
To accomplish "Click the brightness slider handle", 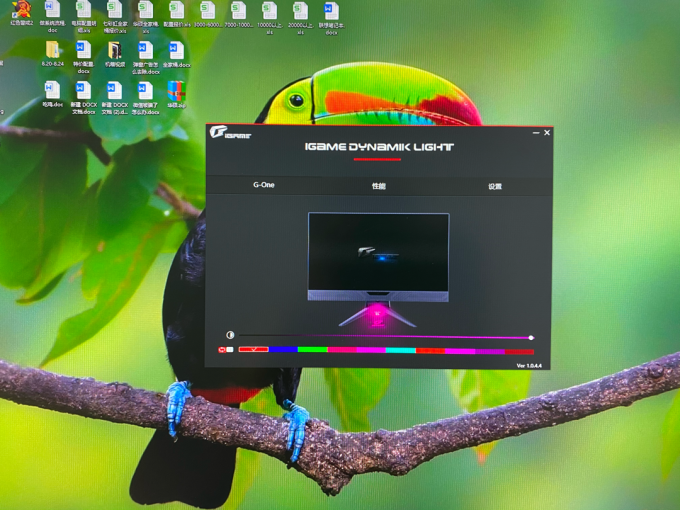I will click(531, 337).
